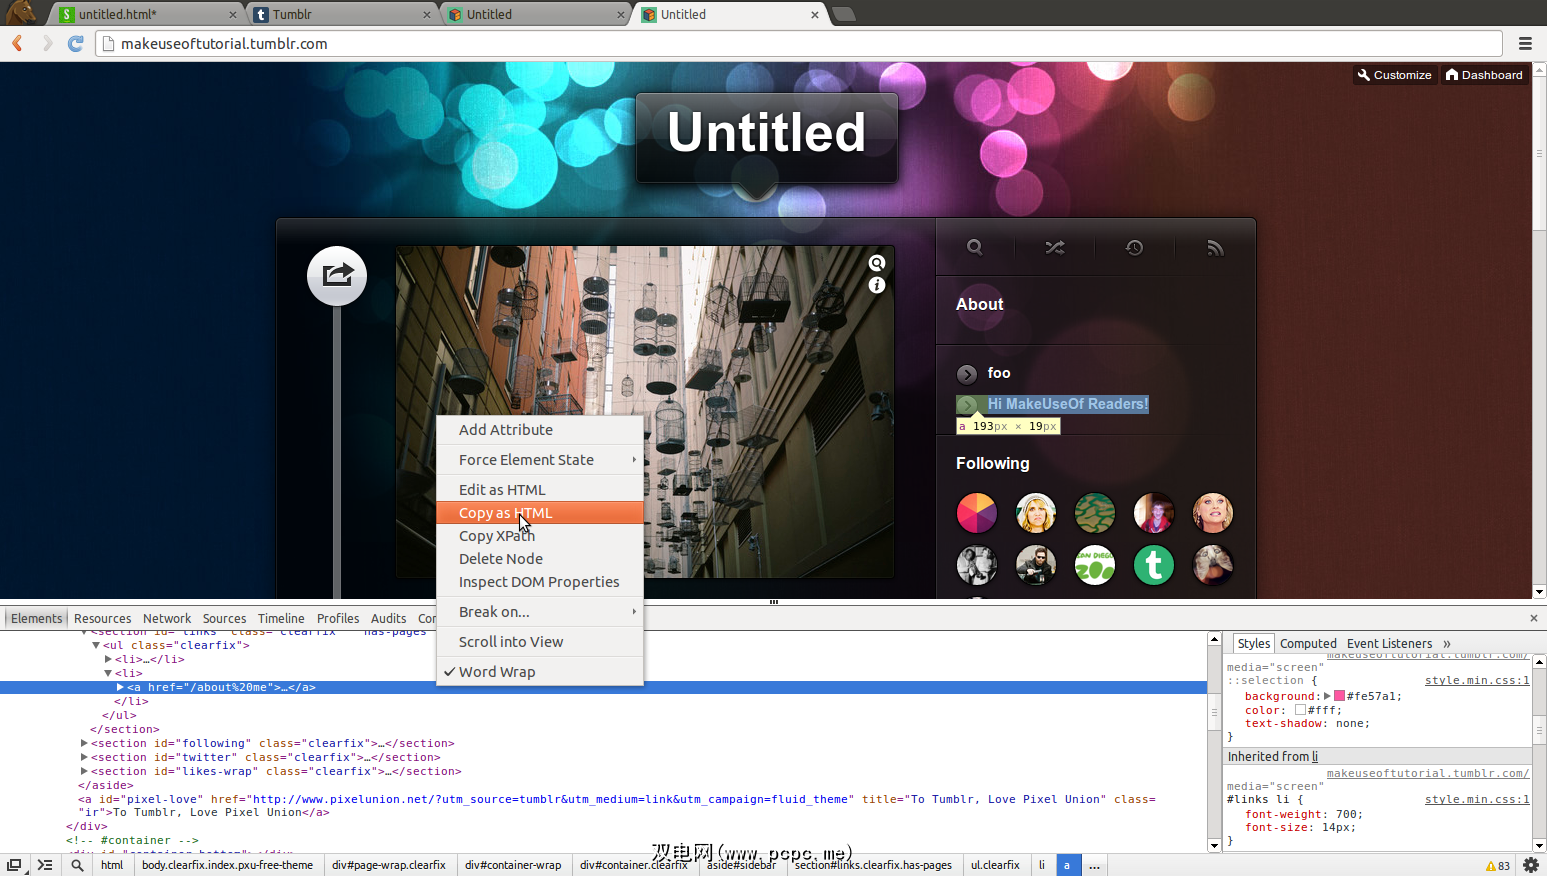Expand section id="following" node
This screenshot has width=1547, height=876.
click(84, 744)
